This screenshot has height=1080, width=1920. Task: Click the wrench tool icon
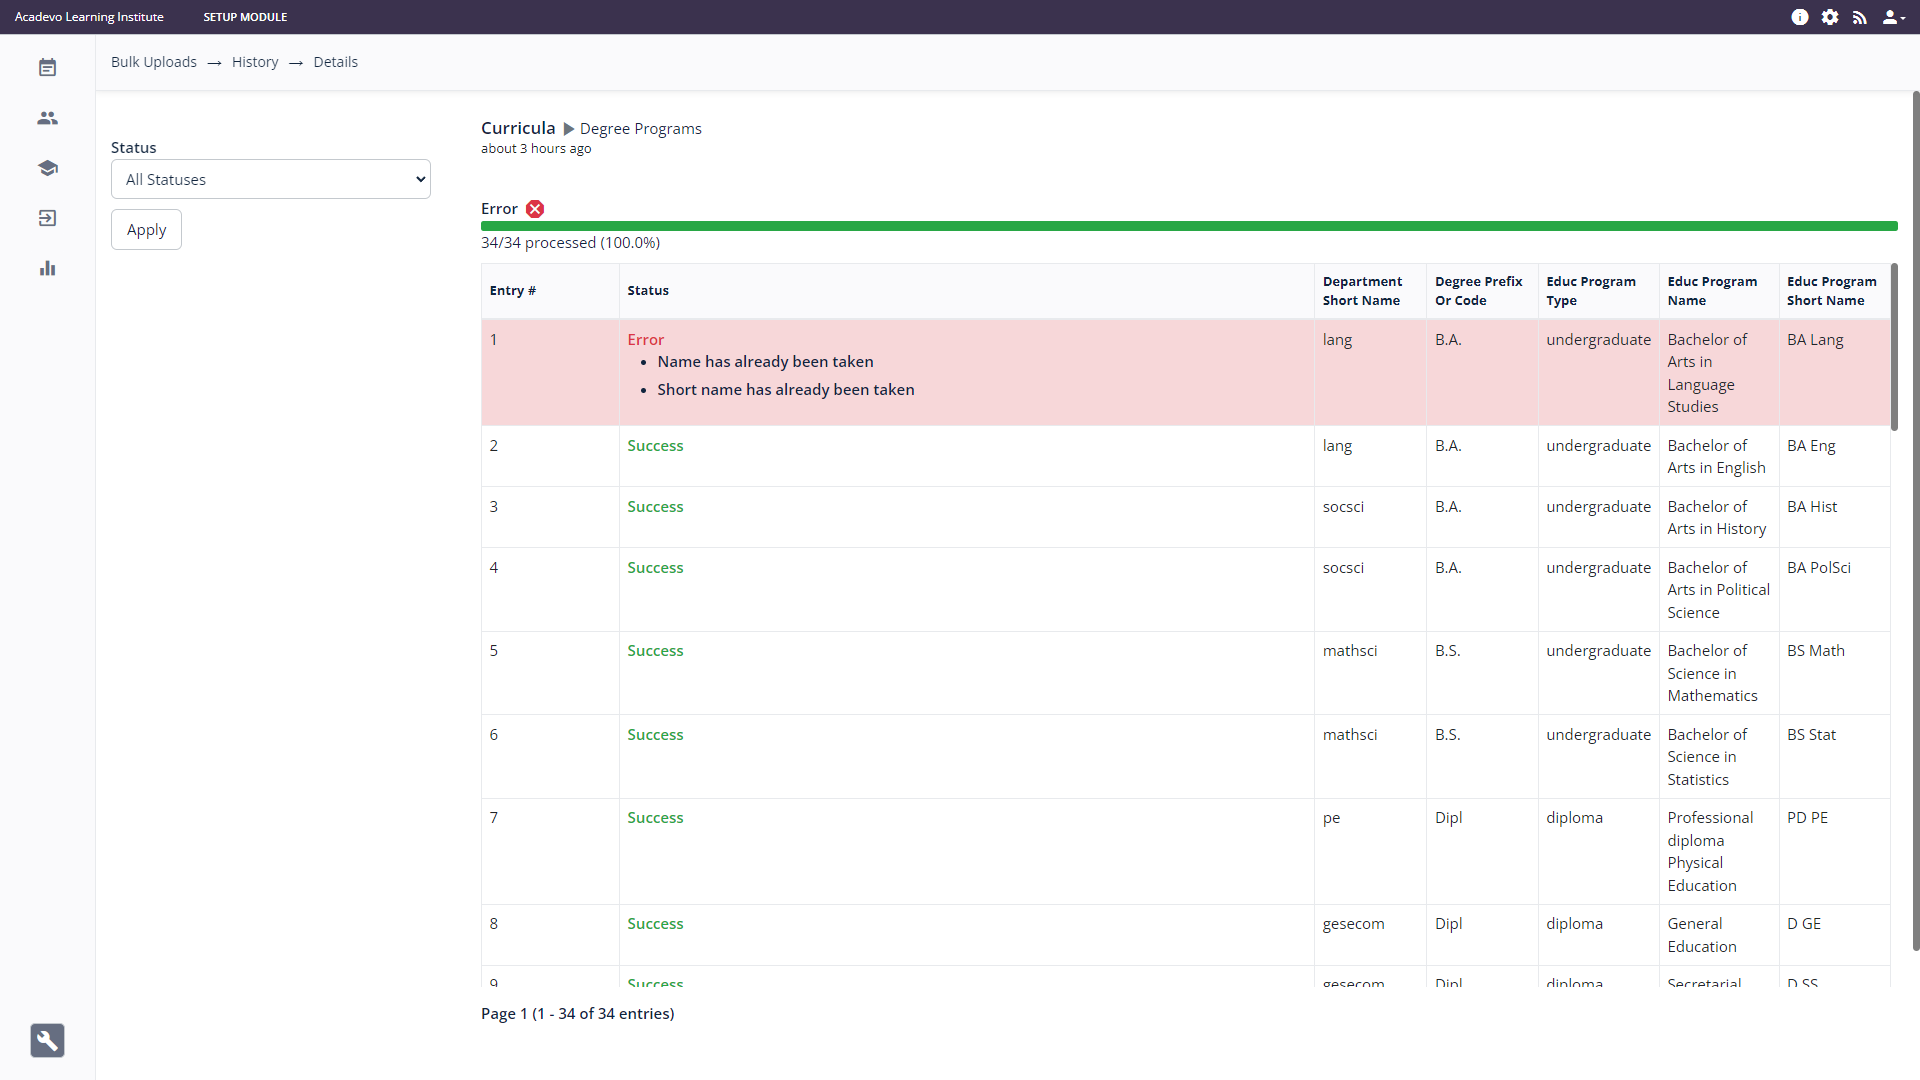click(47, 1040)
